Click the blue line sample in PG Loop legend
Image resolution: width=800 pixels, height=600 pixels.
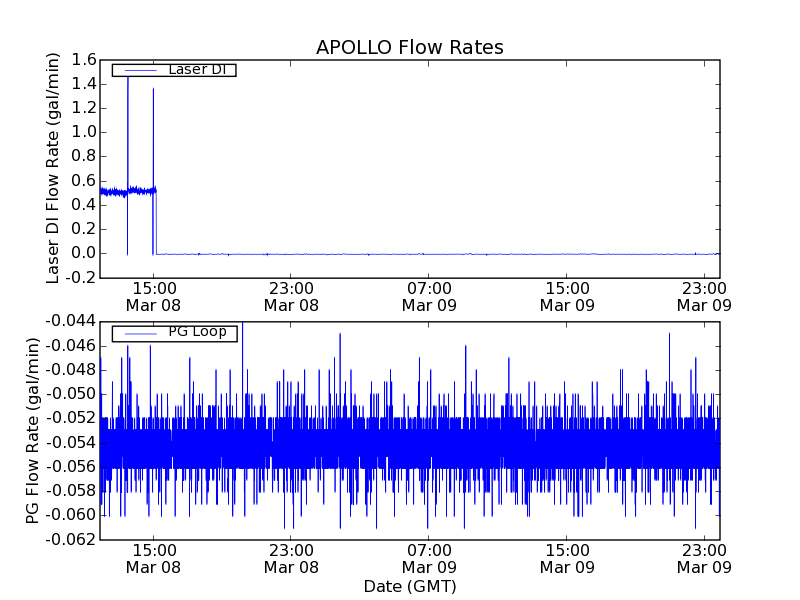point(136,333)
